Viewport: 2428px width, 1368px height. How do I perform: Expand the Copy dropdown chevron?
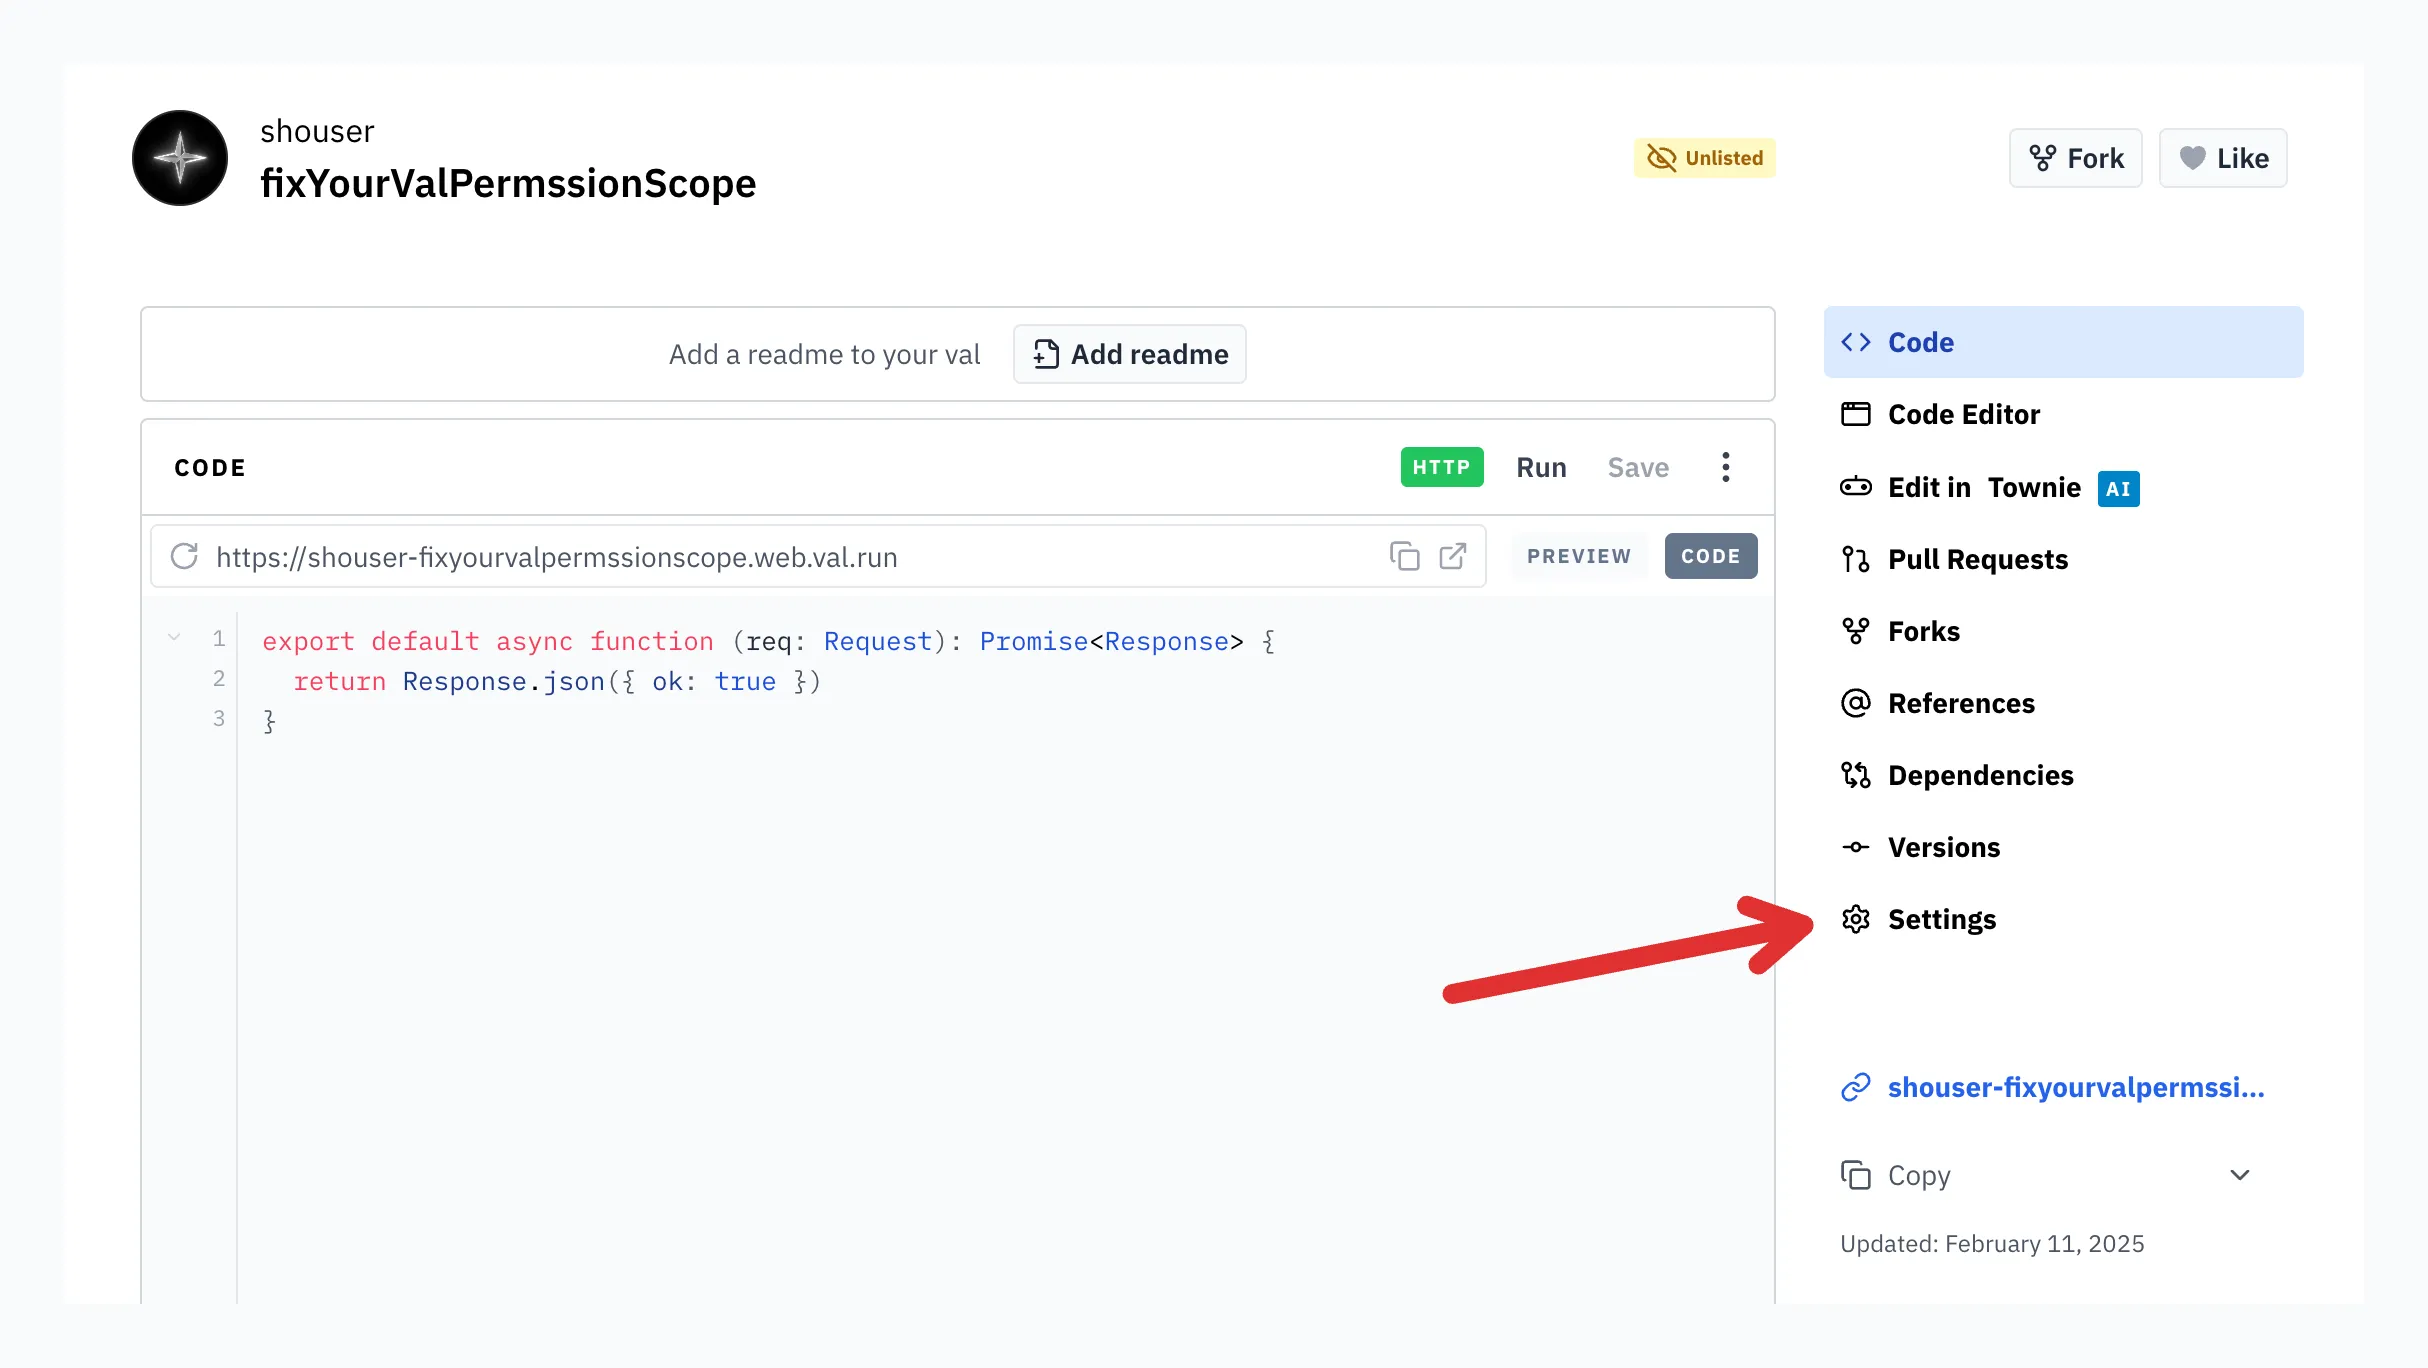[x=2240, y=1175]
